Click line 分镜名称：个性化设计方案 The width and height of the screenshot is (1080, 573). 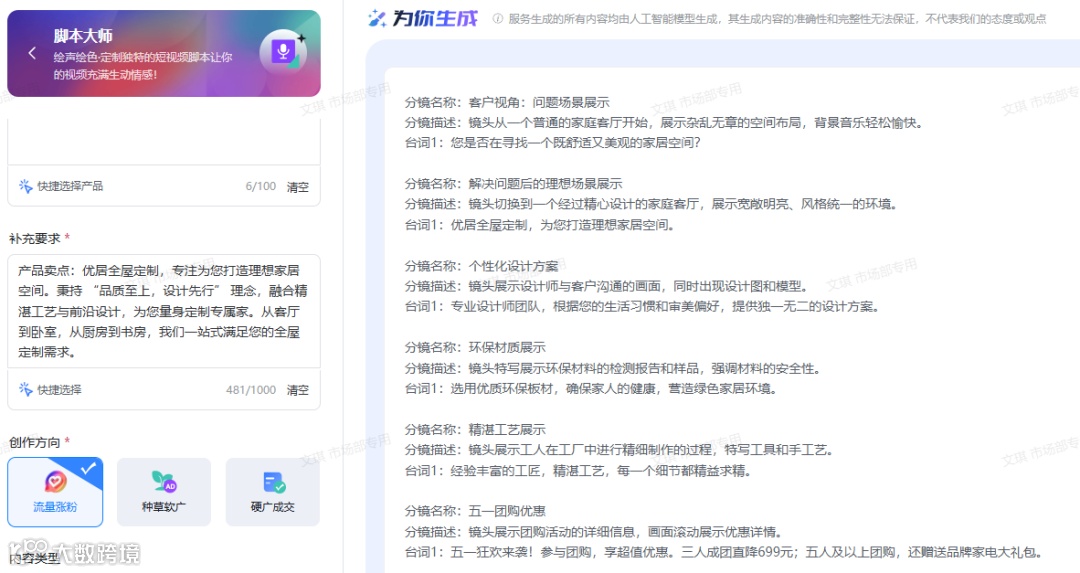tap(481, 266)
